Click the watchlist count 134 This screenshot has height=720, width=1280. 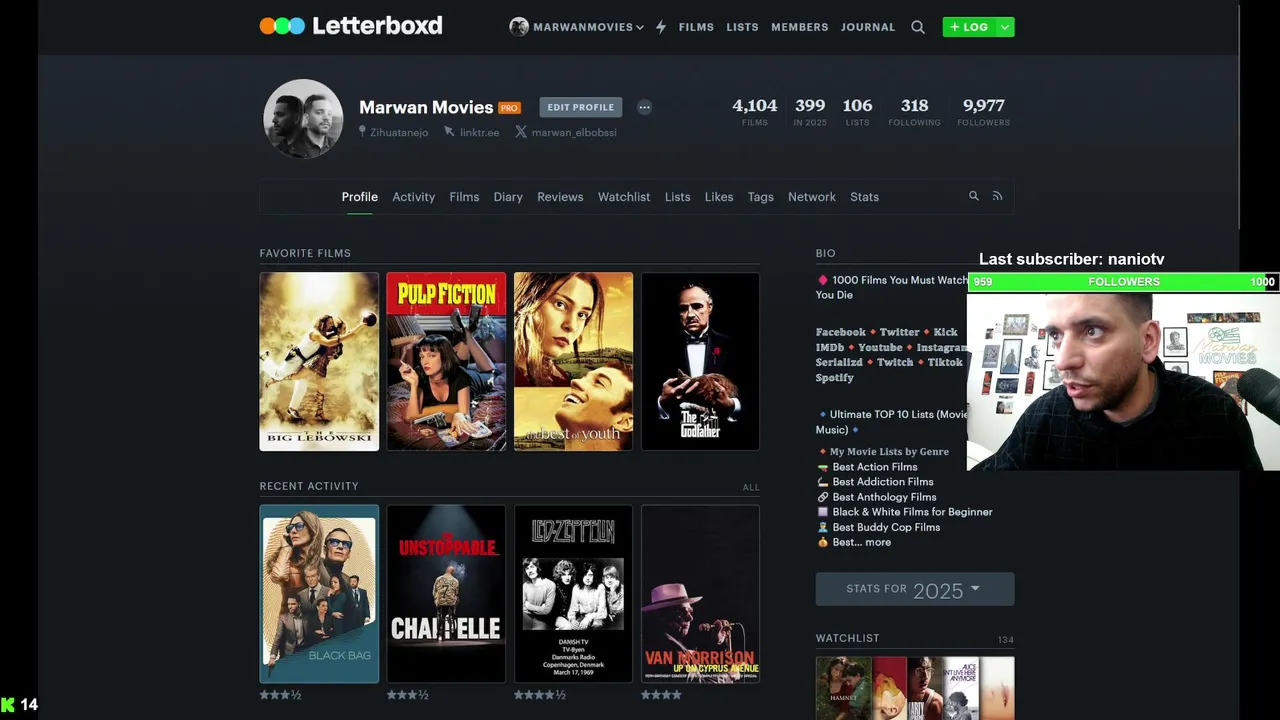(1005, 640)
